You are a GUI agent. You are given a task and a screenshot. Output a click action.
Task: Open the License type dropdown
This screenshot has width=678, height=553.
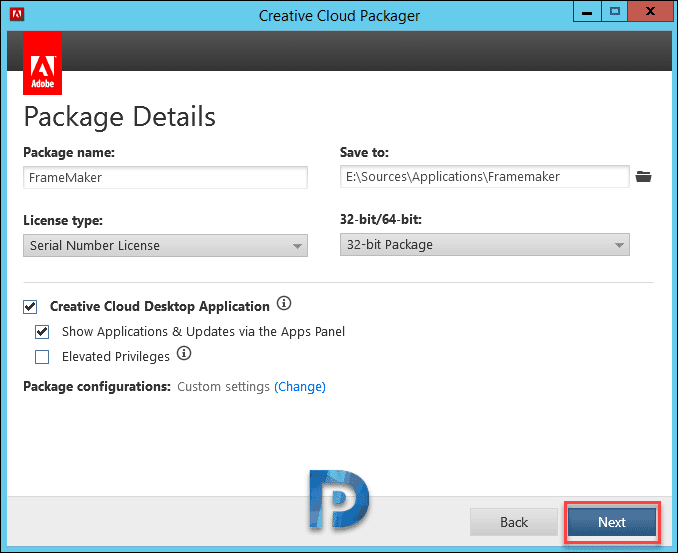(165, 246)
